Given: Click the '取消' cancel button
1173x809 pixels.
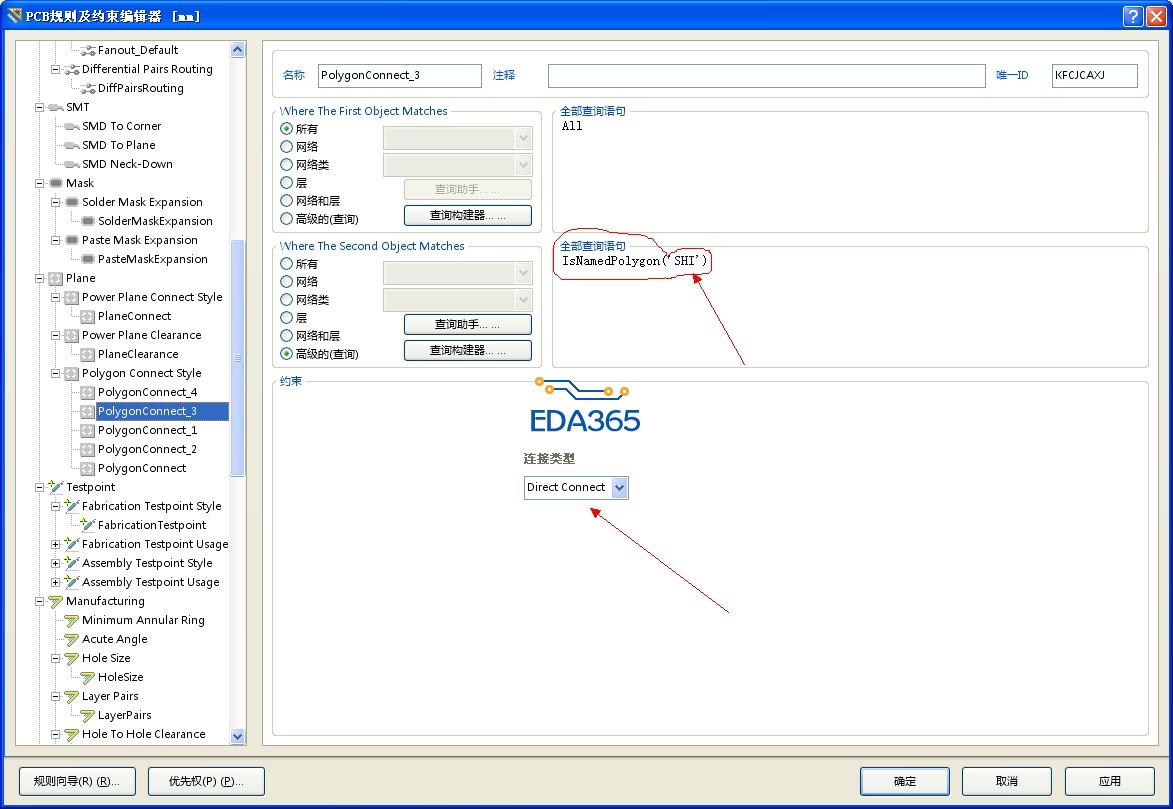Looking at the screenshot, I should pyautogui.click(x=1007, y=781).
